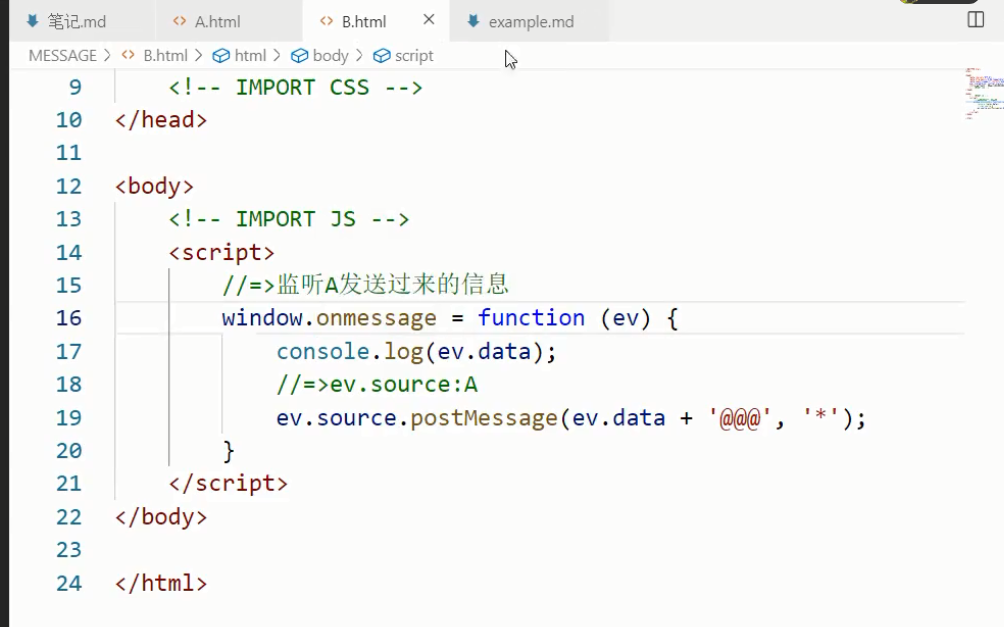Click the HTML file icon in breadcrumb
This screenshot has width=1004, height=627.
coord(128,55)
